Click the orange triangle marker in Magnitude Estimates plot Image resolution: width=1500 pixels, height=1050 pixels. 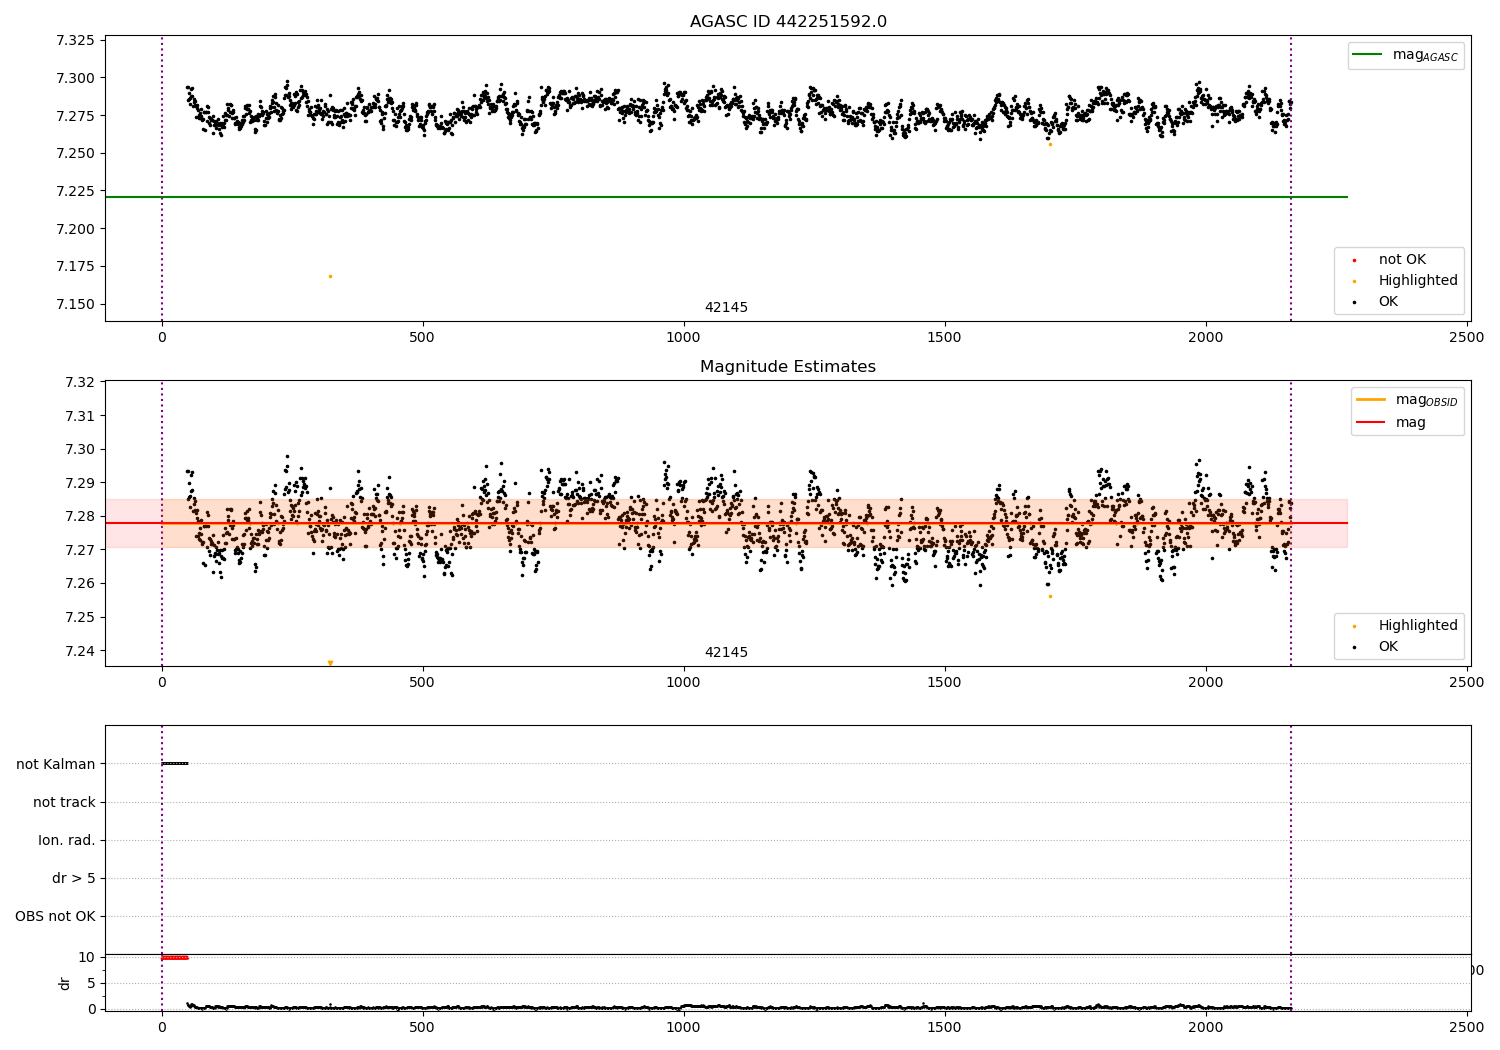coord(330,663)
